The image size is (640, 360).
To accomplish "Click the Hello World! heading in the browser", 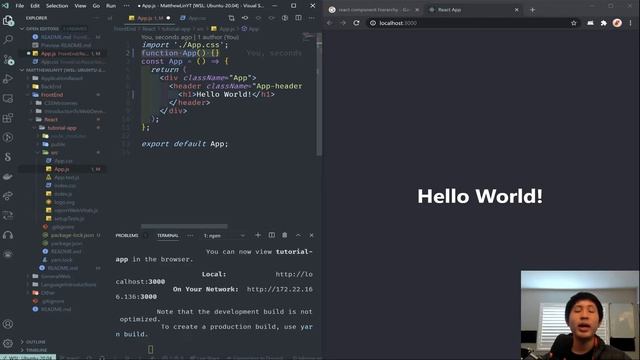I will pos(480,196).
